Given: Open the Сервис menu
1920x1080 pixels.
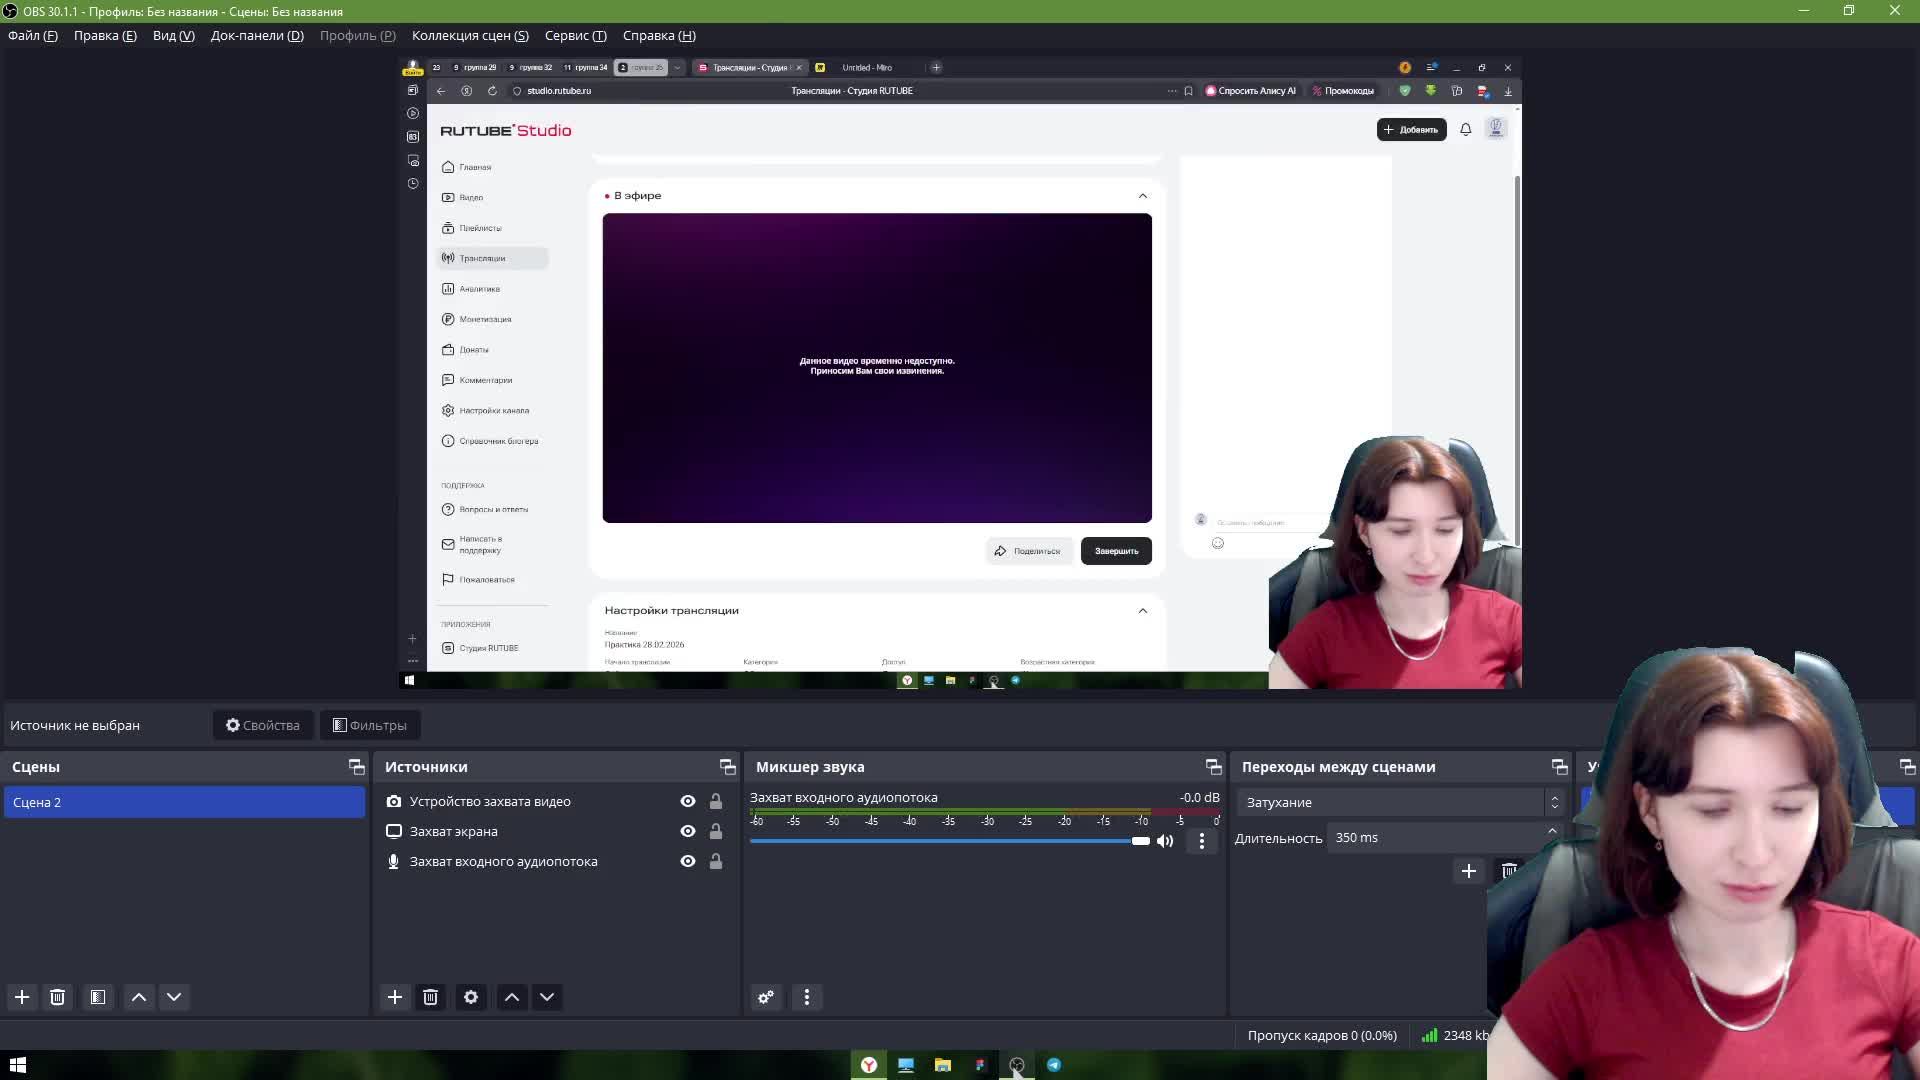Looking at the screenshot, I should point(575,35).
